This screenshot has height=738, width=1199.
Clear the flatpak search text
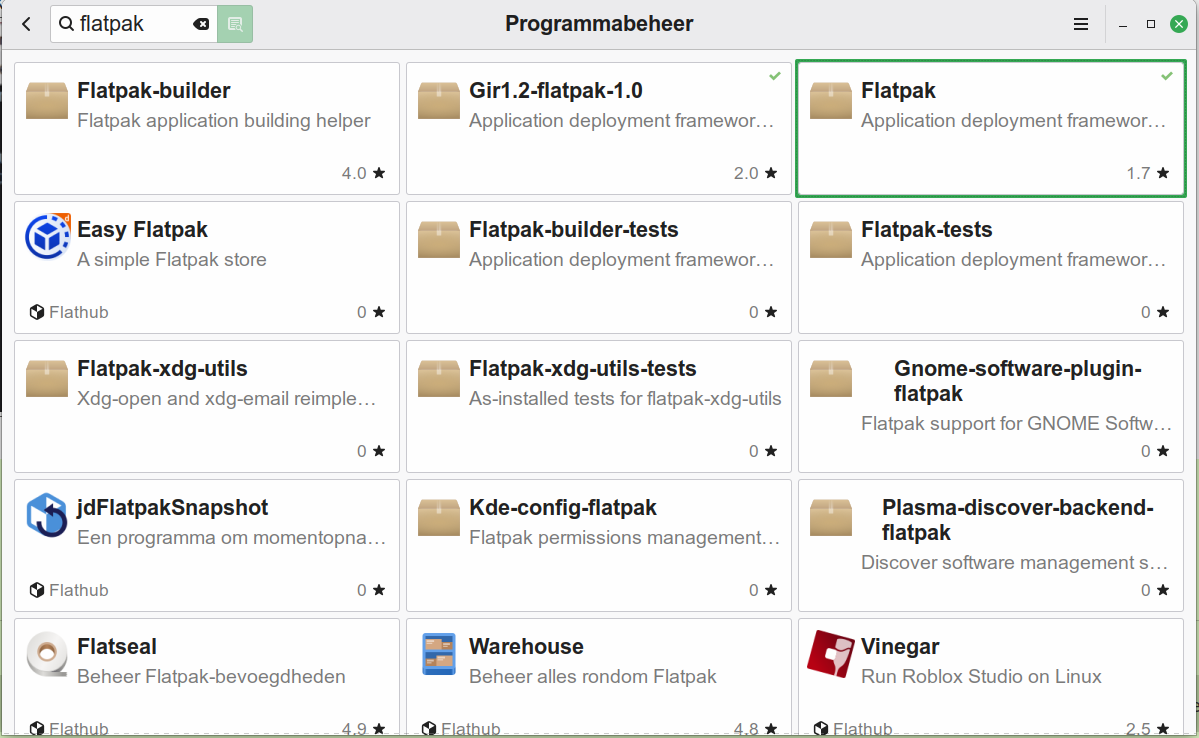coord(201,24)
